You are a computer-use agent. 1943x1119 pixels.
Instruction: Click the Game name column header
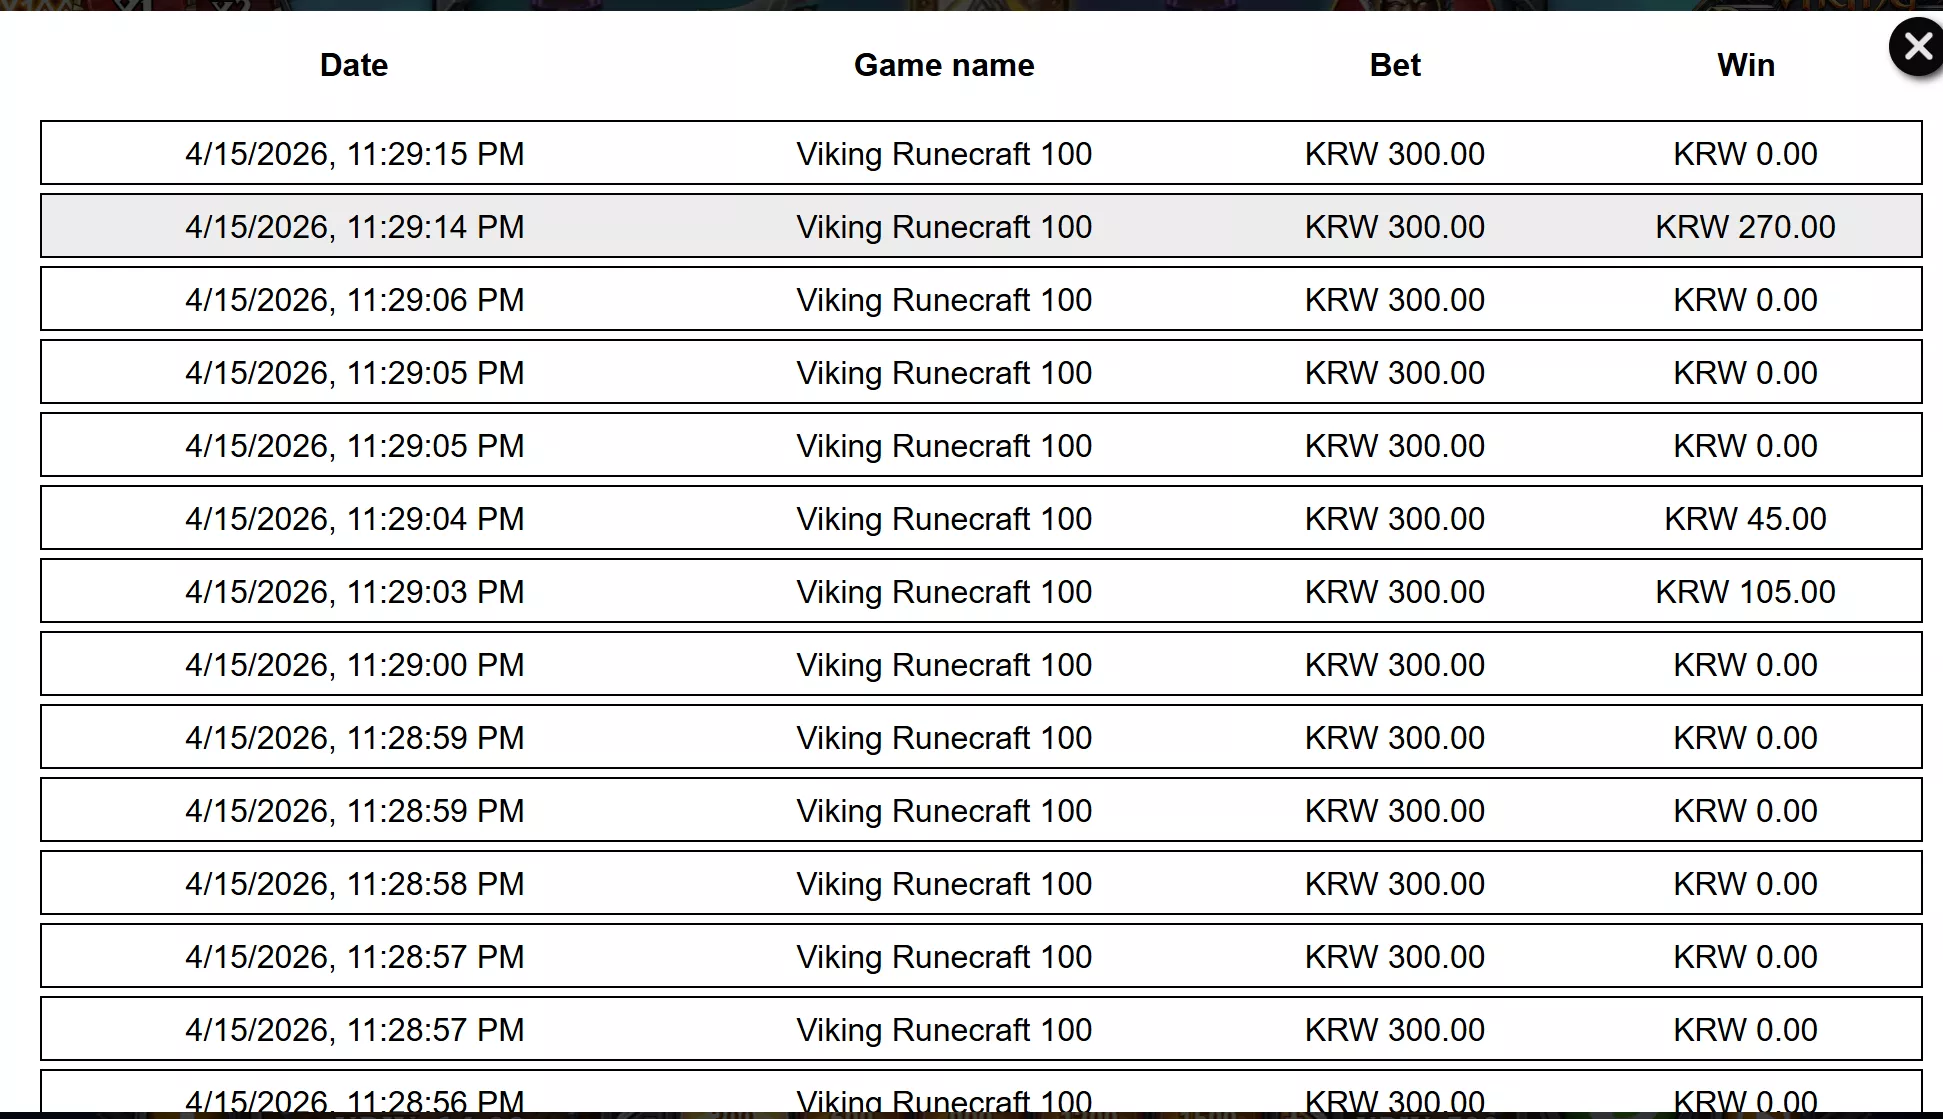point(944,65)
